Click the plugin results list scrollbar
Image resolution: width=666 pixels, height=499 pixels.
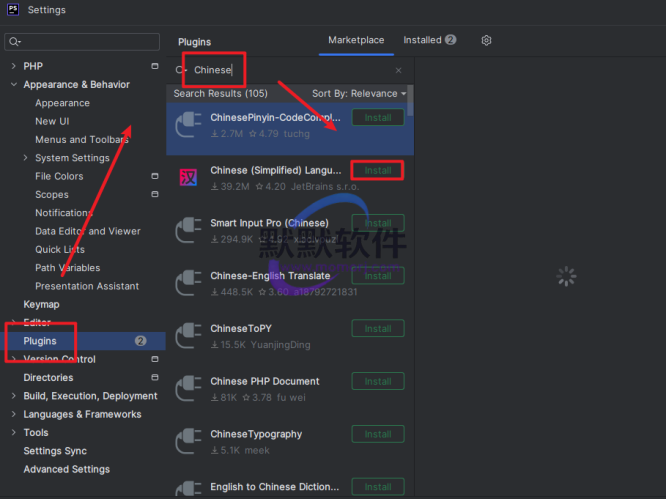[410, 101]
